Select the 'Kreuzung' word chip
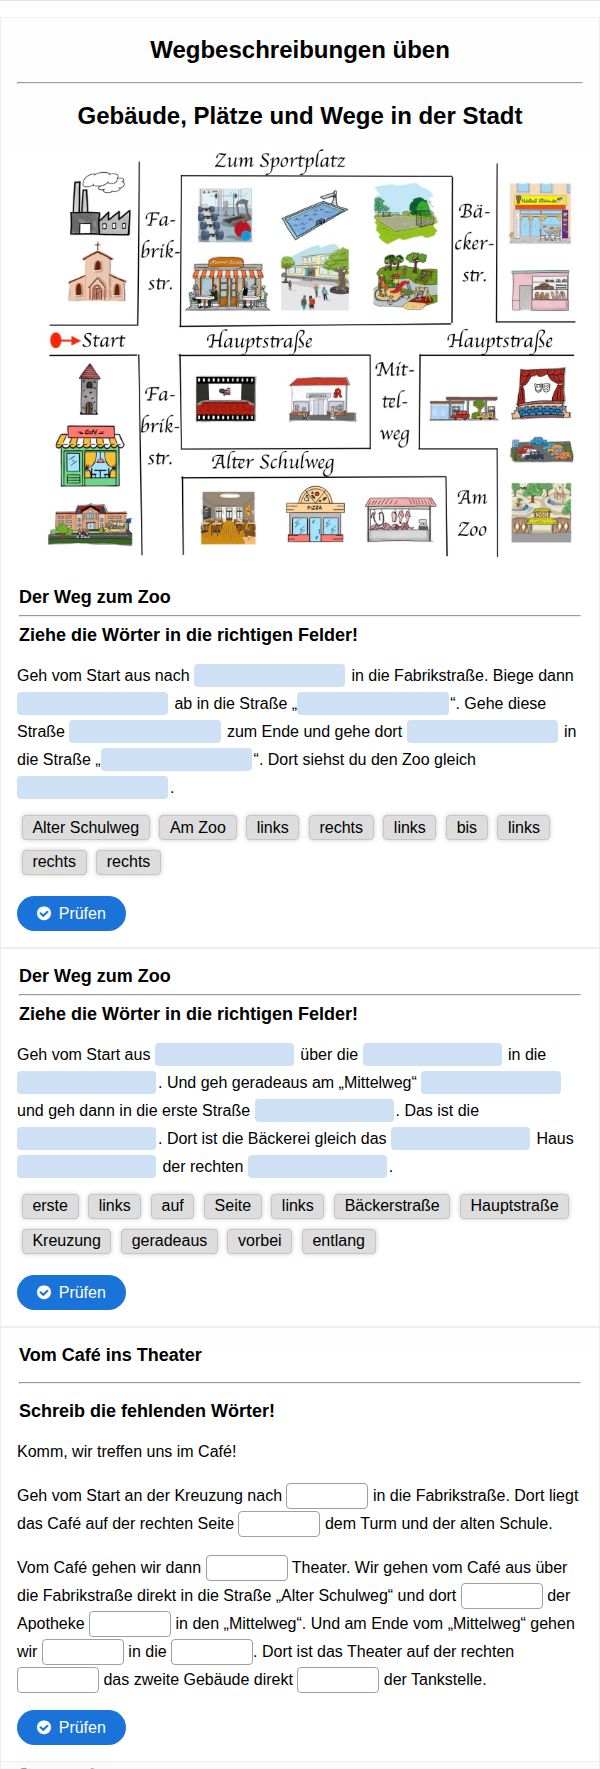 coord(67,1241)
